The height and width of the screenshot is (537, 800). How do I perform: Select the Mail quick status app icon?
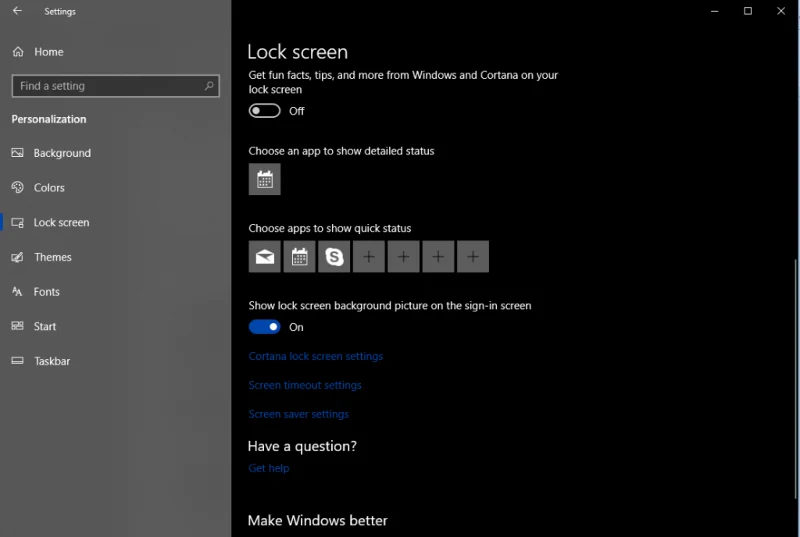pyautogui.click(x=264, y=257)
